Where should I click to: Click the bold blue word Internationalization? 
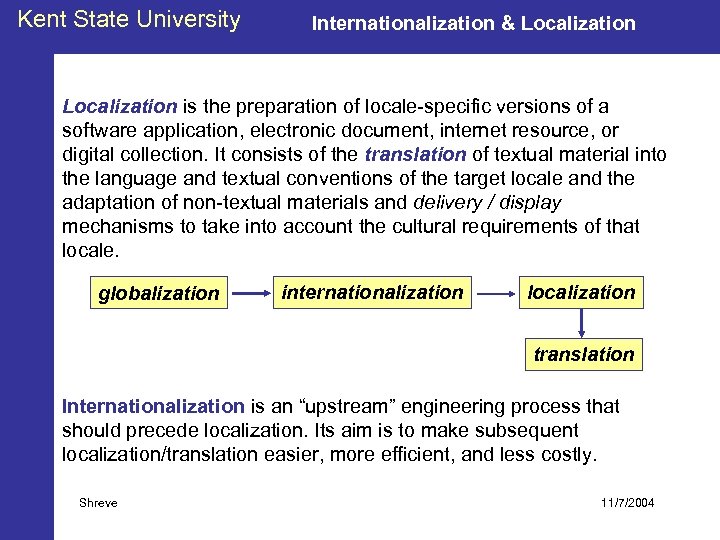(x=153, y=406)
